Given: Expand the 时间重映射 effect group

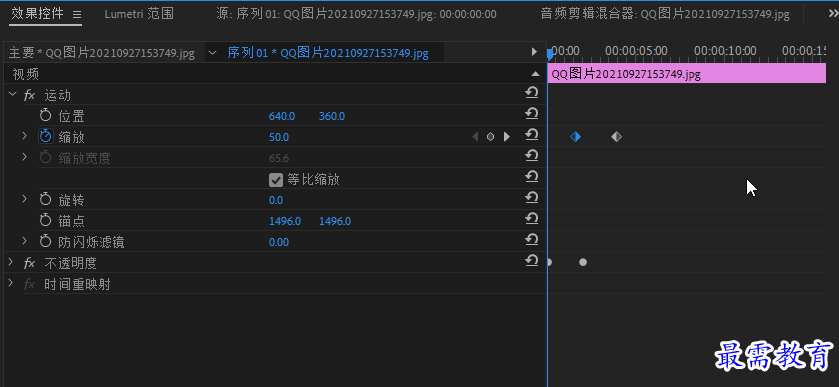Looking at the screenshot, I should pos(10,283).
